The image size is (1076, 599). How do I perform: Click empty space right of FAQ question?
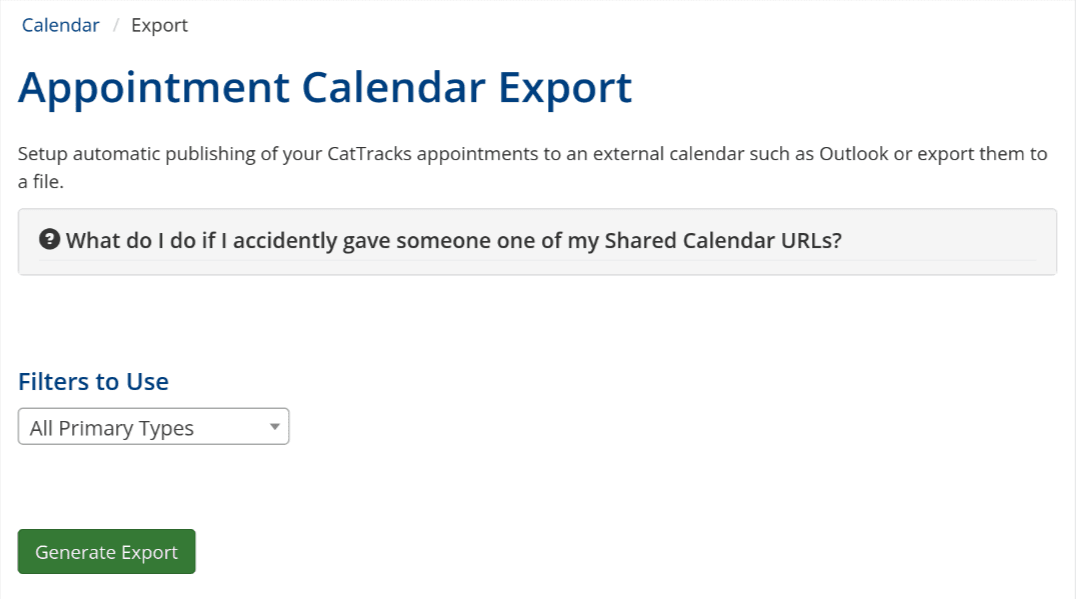pos(950,241)
